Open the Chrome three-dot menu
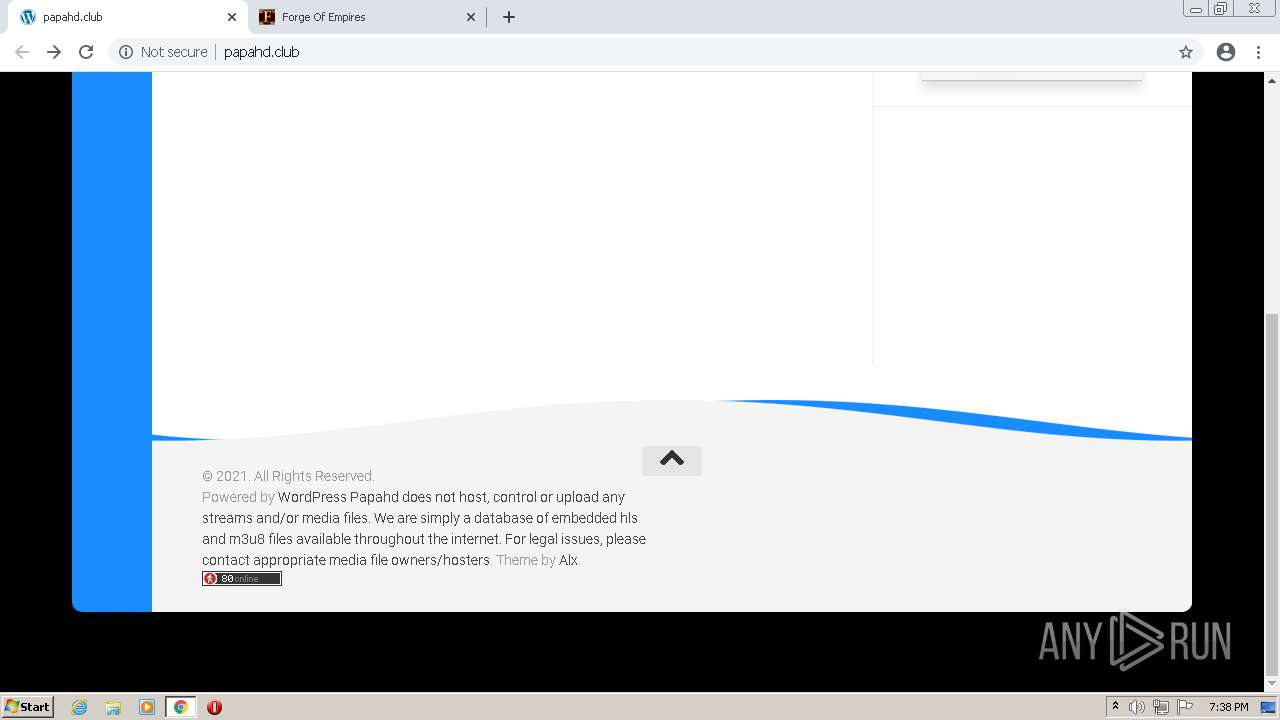Screen dimensions: 1280x720 tap(1258, 52)
